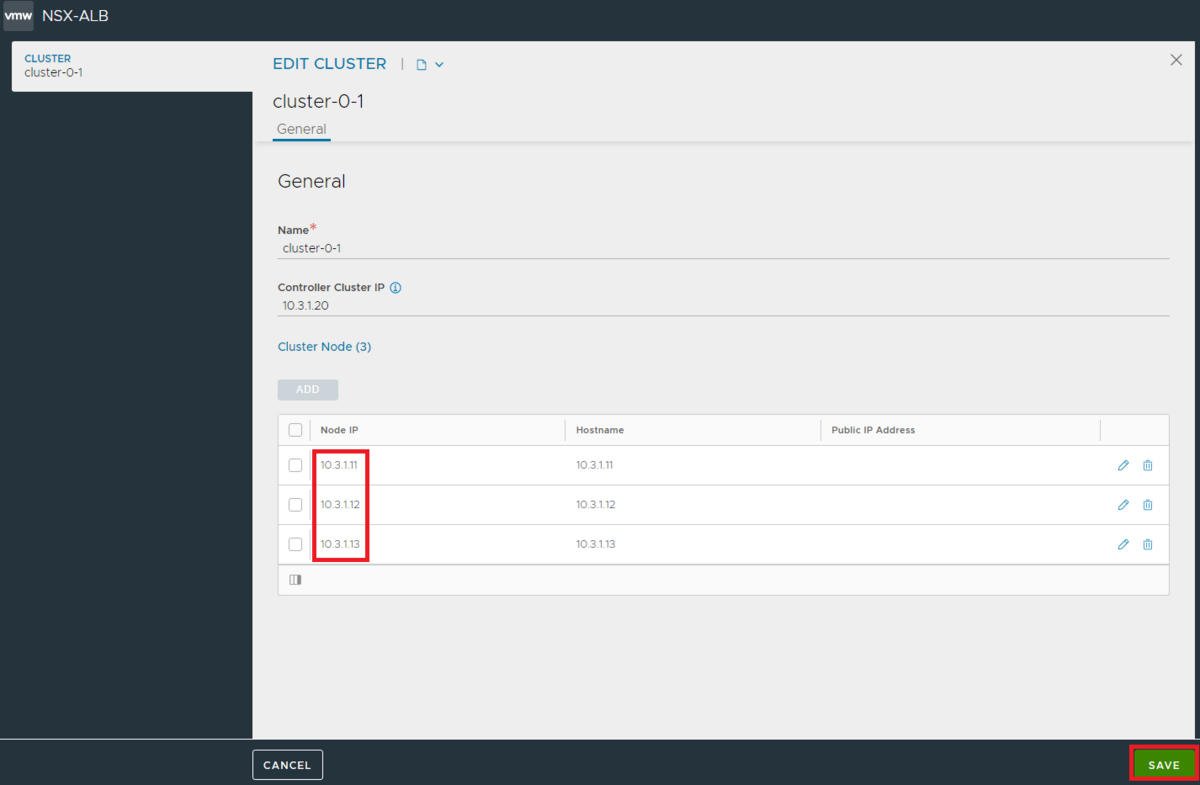Click the SAVE button
Image resolution: width=1200 pixels, height=785 pixels.
tap(1164, 765)
